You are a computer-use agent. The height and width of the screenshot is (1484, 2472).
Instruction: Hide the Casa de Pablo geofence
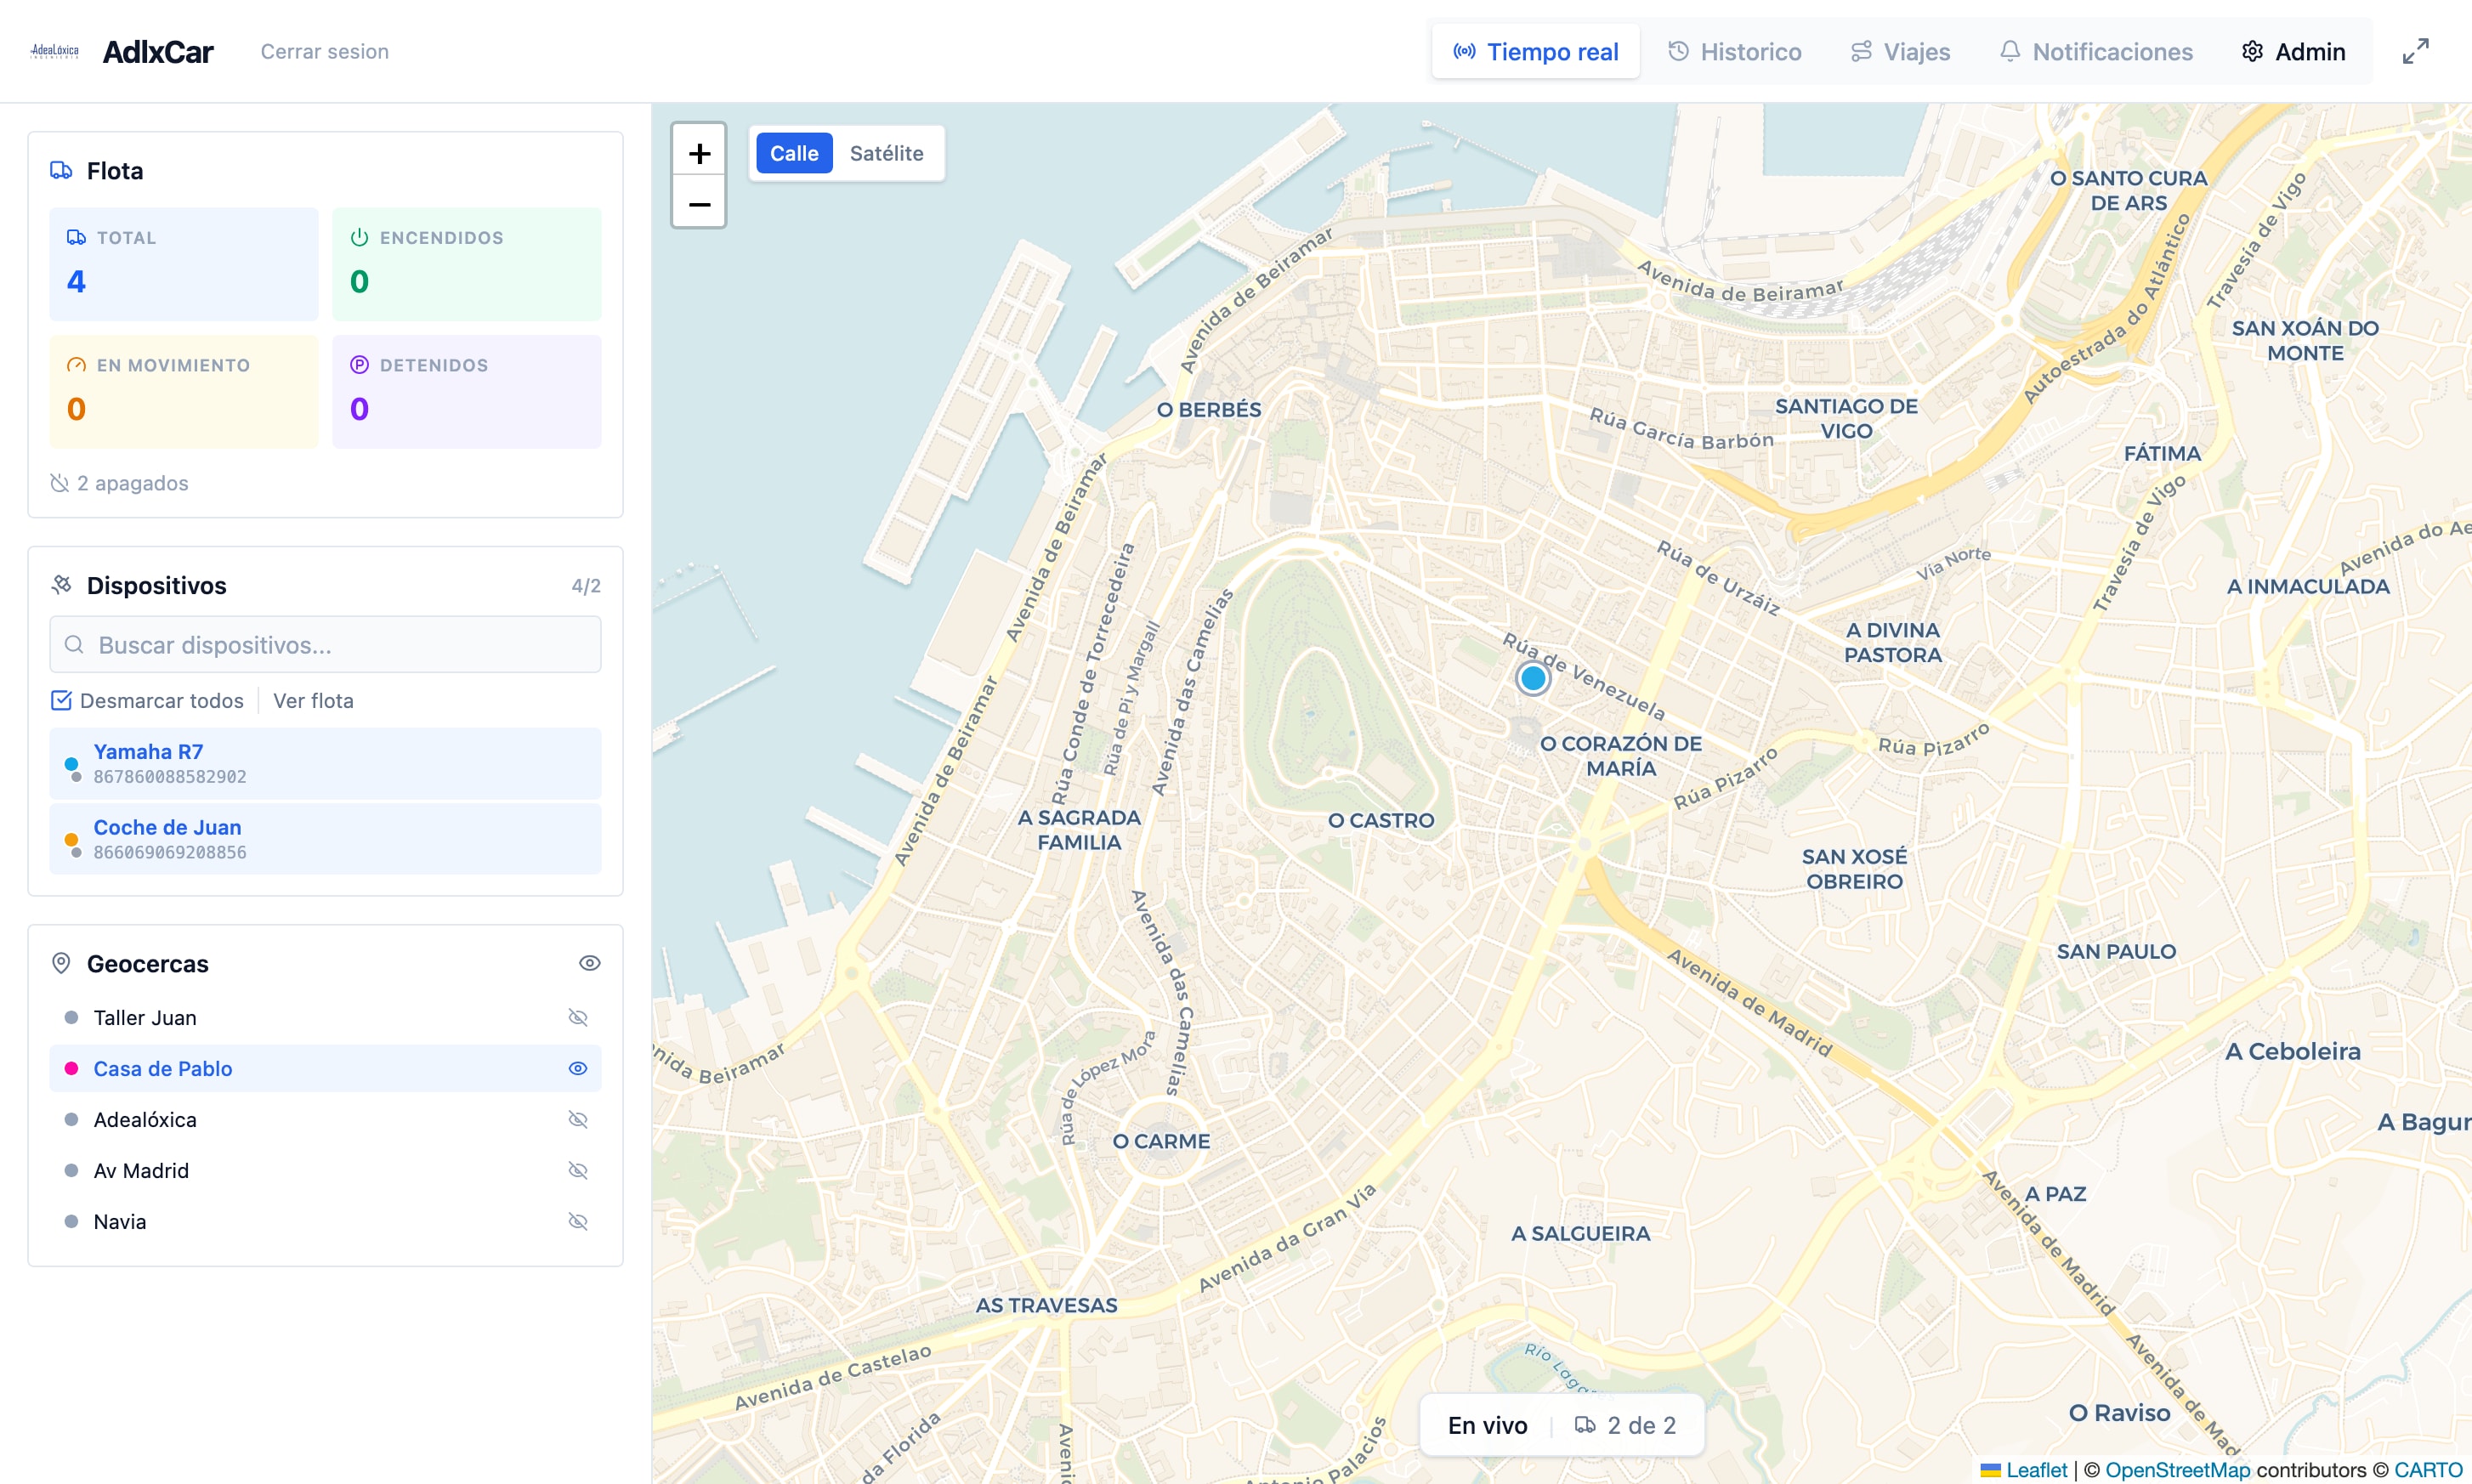[x=578, y=1068]
